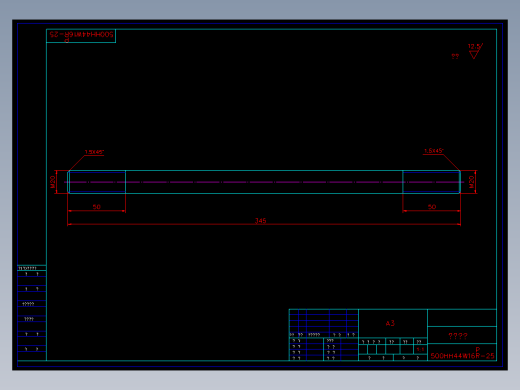This screenshot has width=520, height=390.
Task: Click the mirrored part number box top-left
Action: point(81,36)
